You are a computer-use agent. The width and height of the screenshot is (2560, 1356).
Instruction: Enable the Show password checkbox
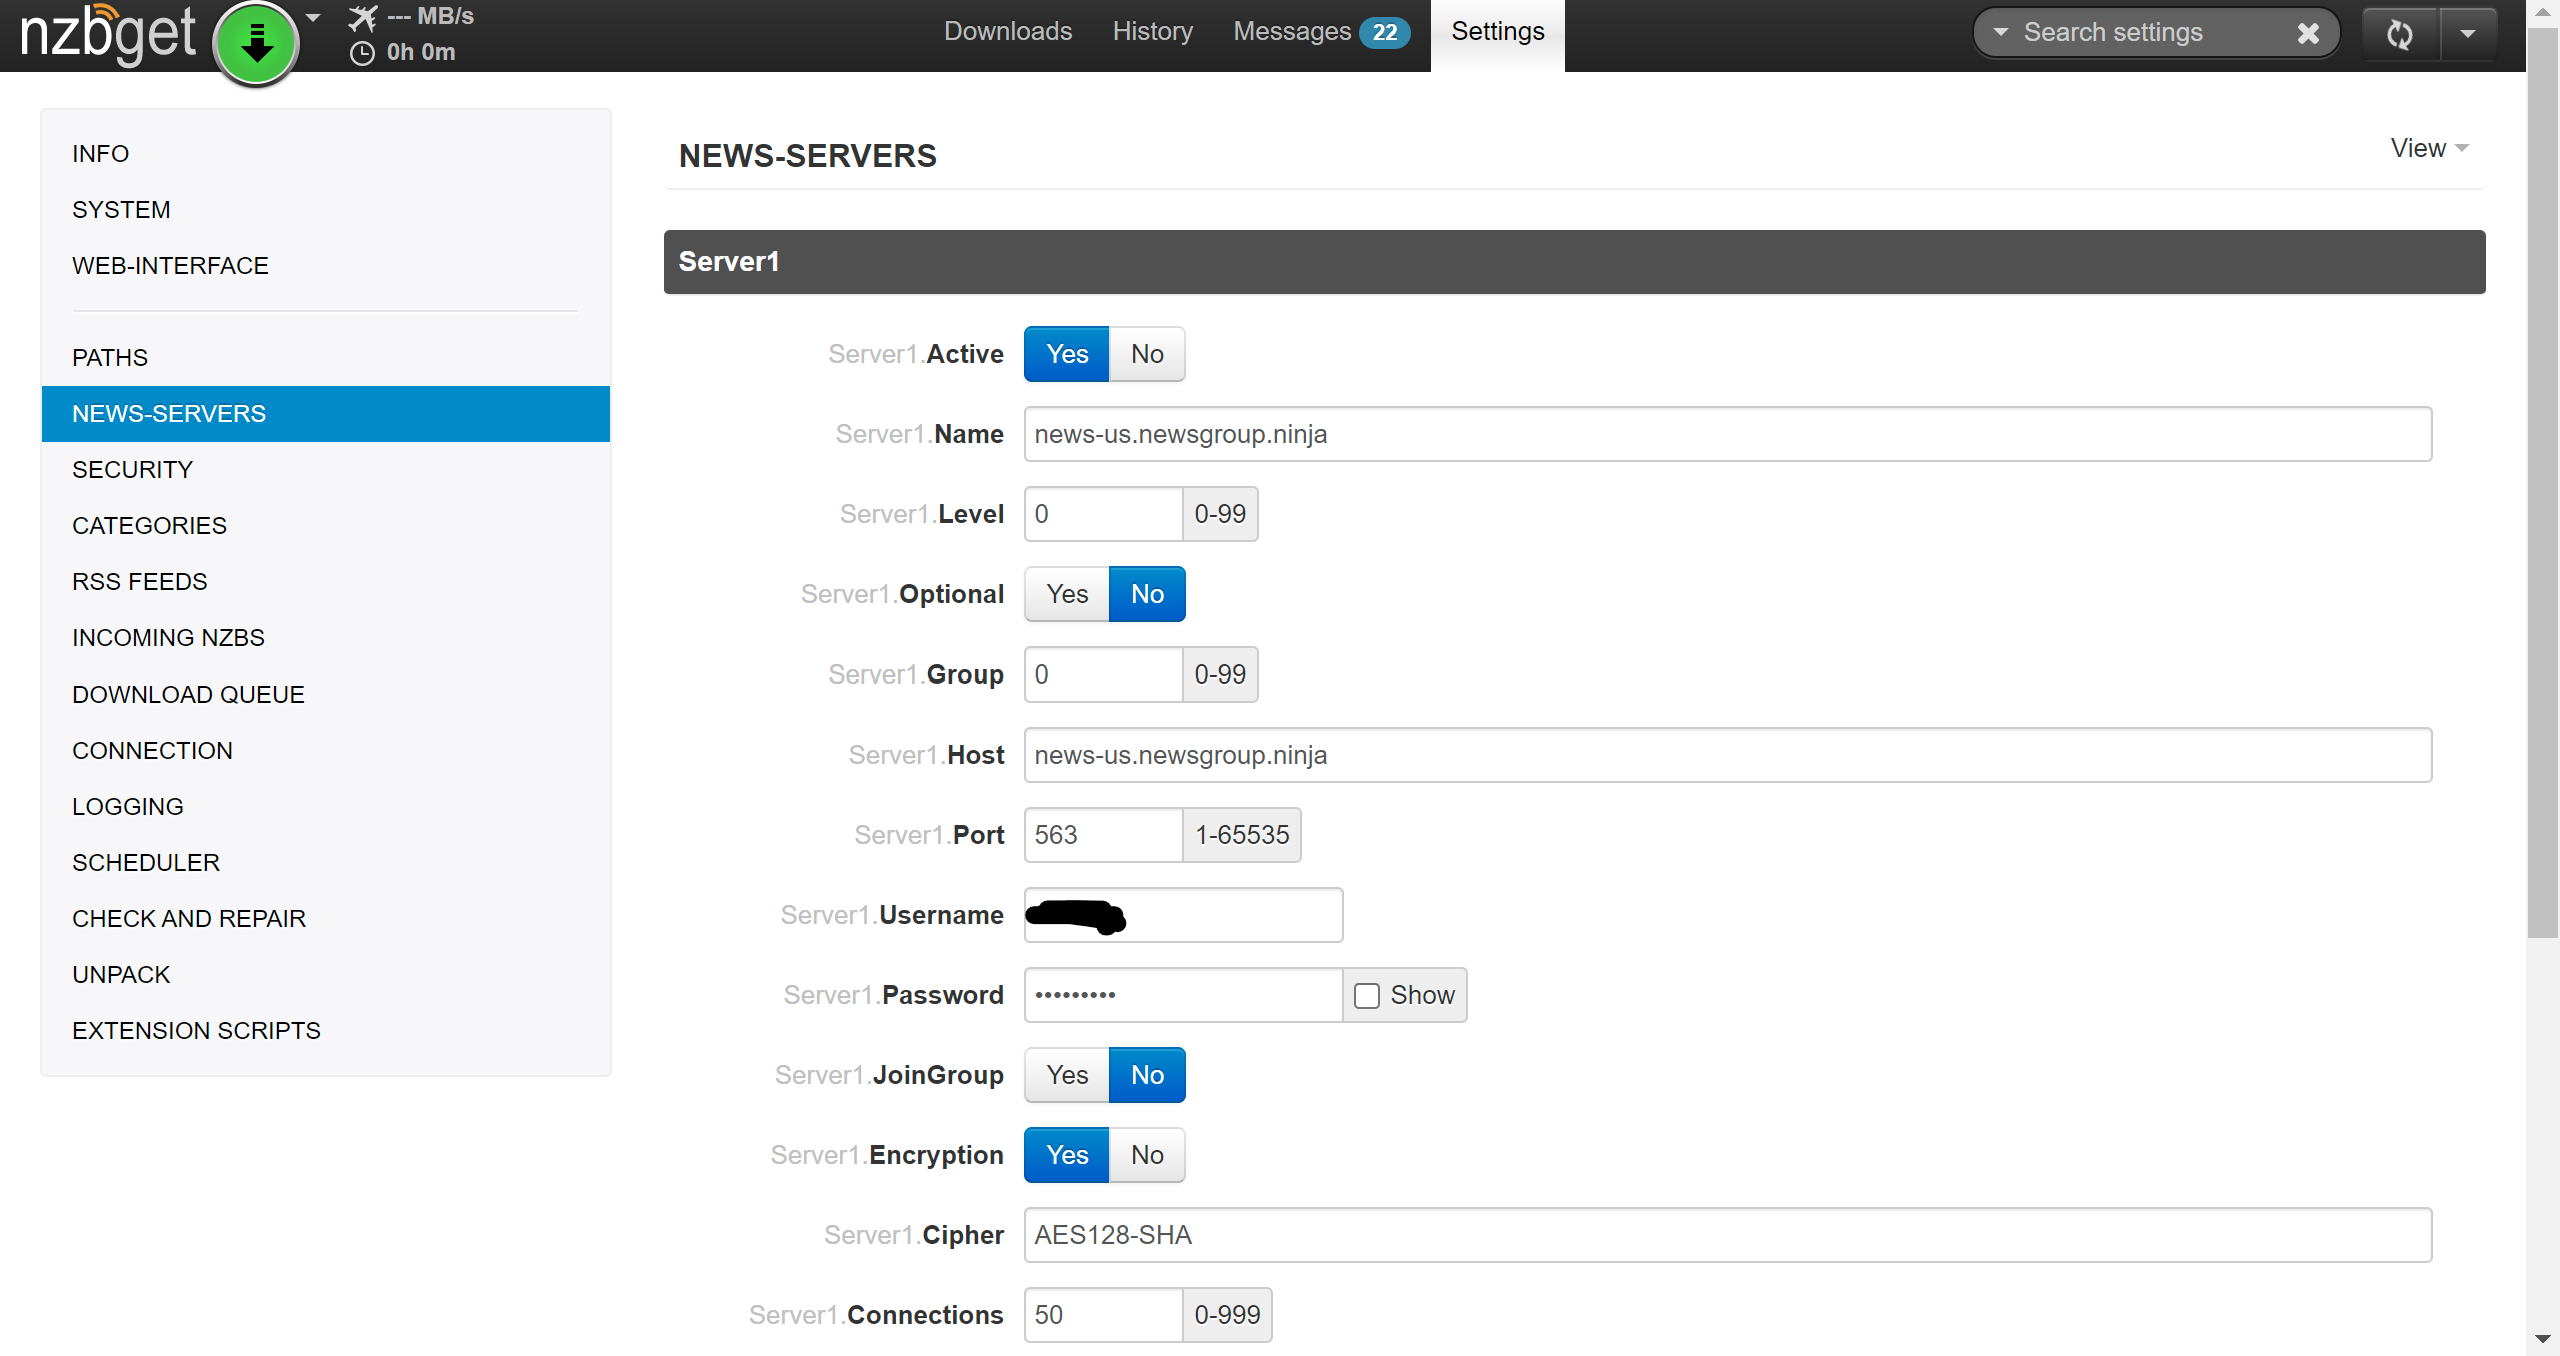(x=1366, y=995)
